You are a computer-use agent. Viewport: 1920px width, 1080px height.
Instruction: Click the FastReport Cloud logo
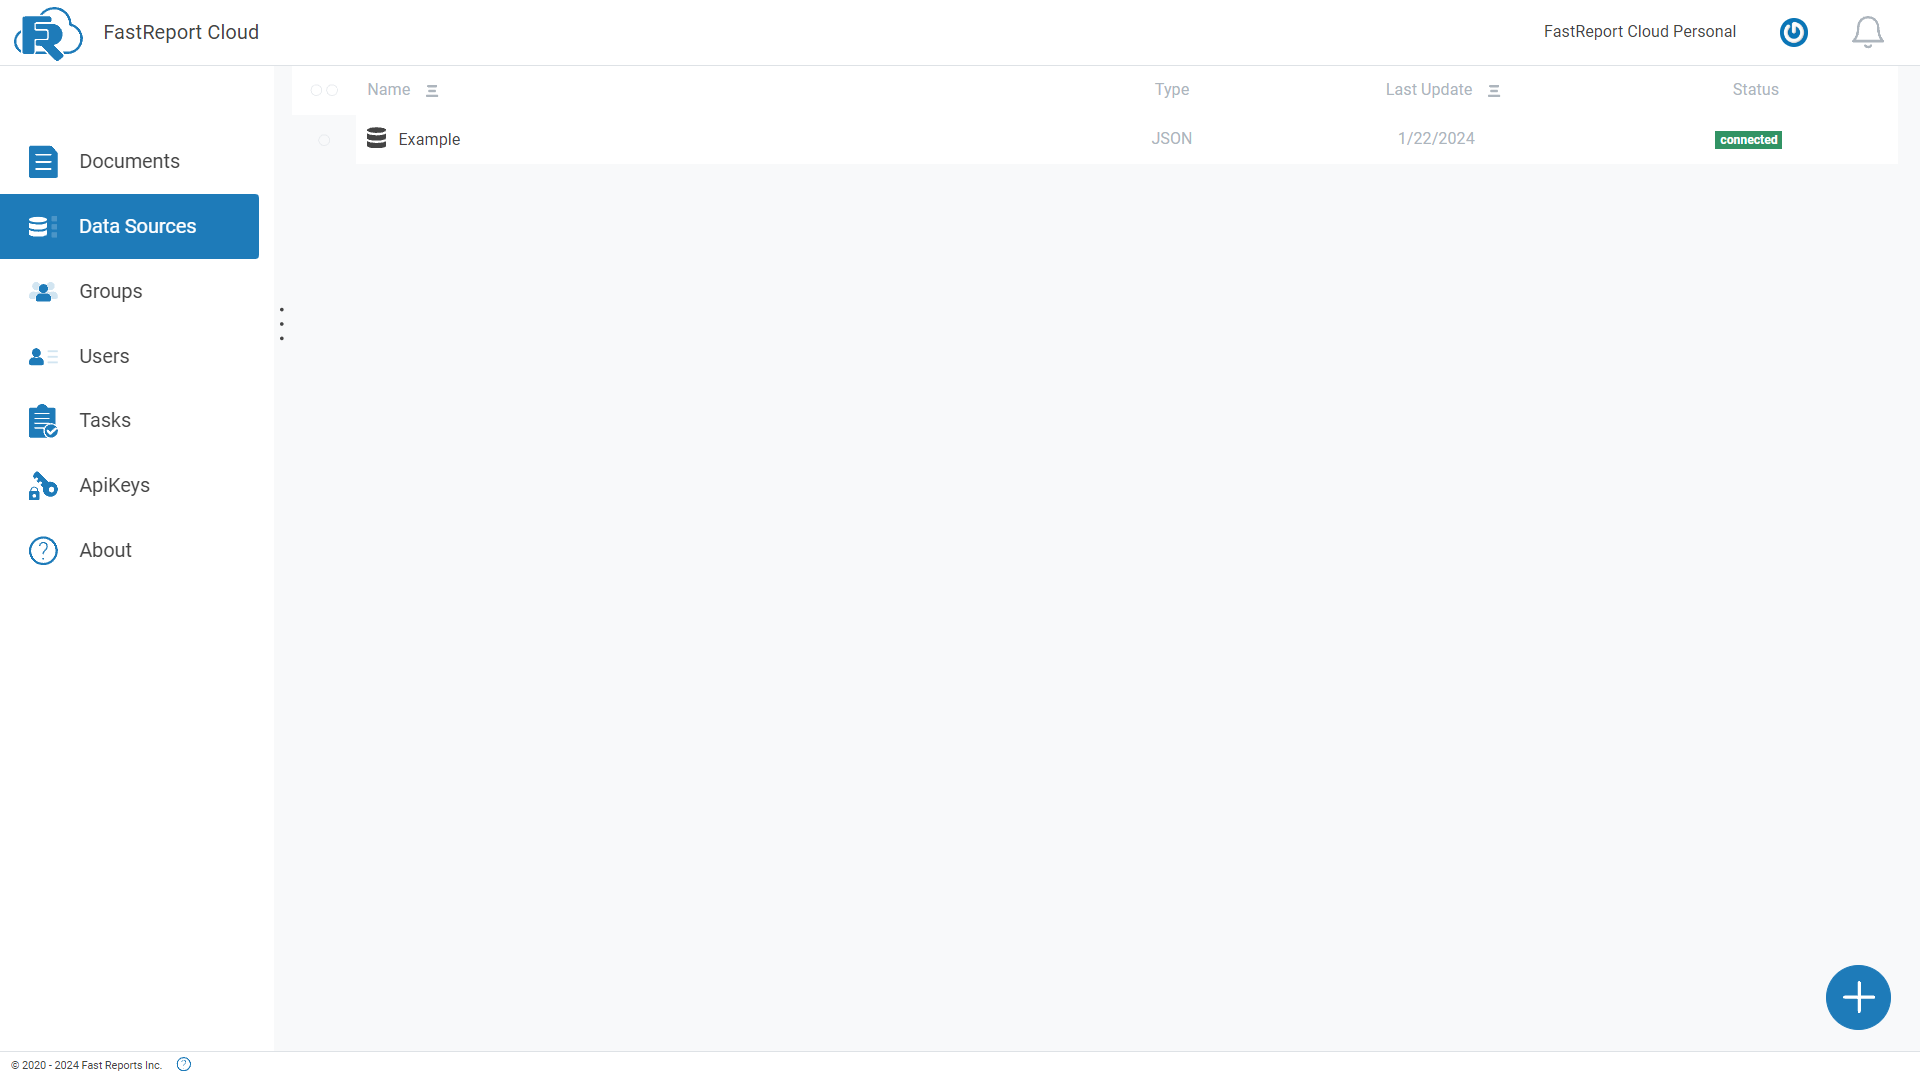pos(47,33)
